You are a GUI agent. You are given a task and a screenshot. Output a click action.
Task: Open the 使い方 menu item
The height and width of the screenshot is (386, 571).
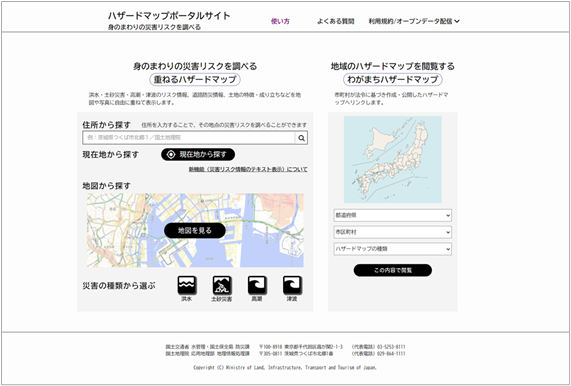pos(280,21)
